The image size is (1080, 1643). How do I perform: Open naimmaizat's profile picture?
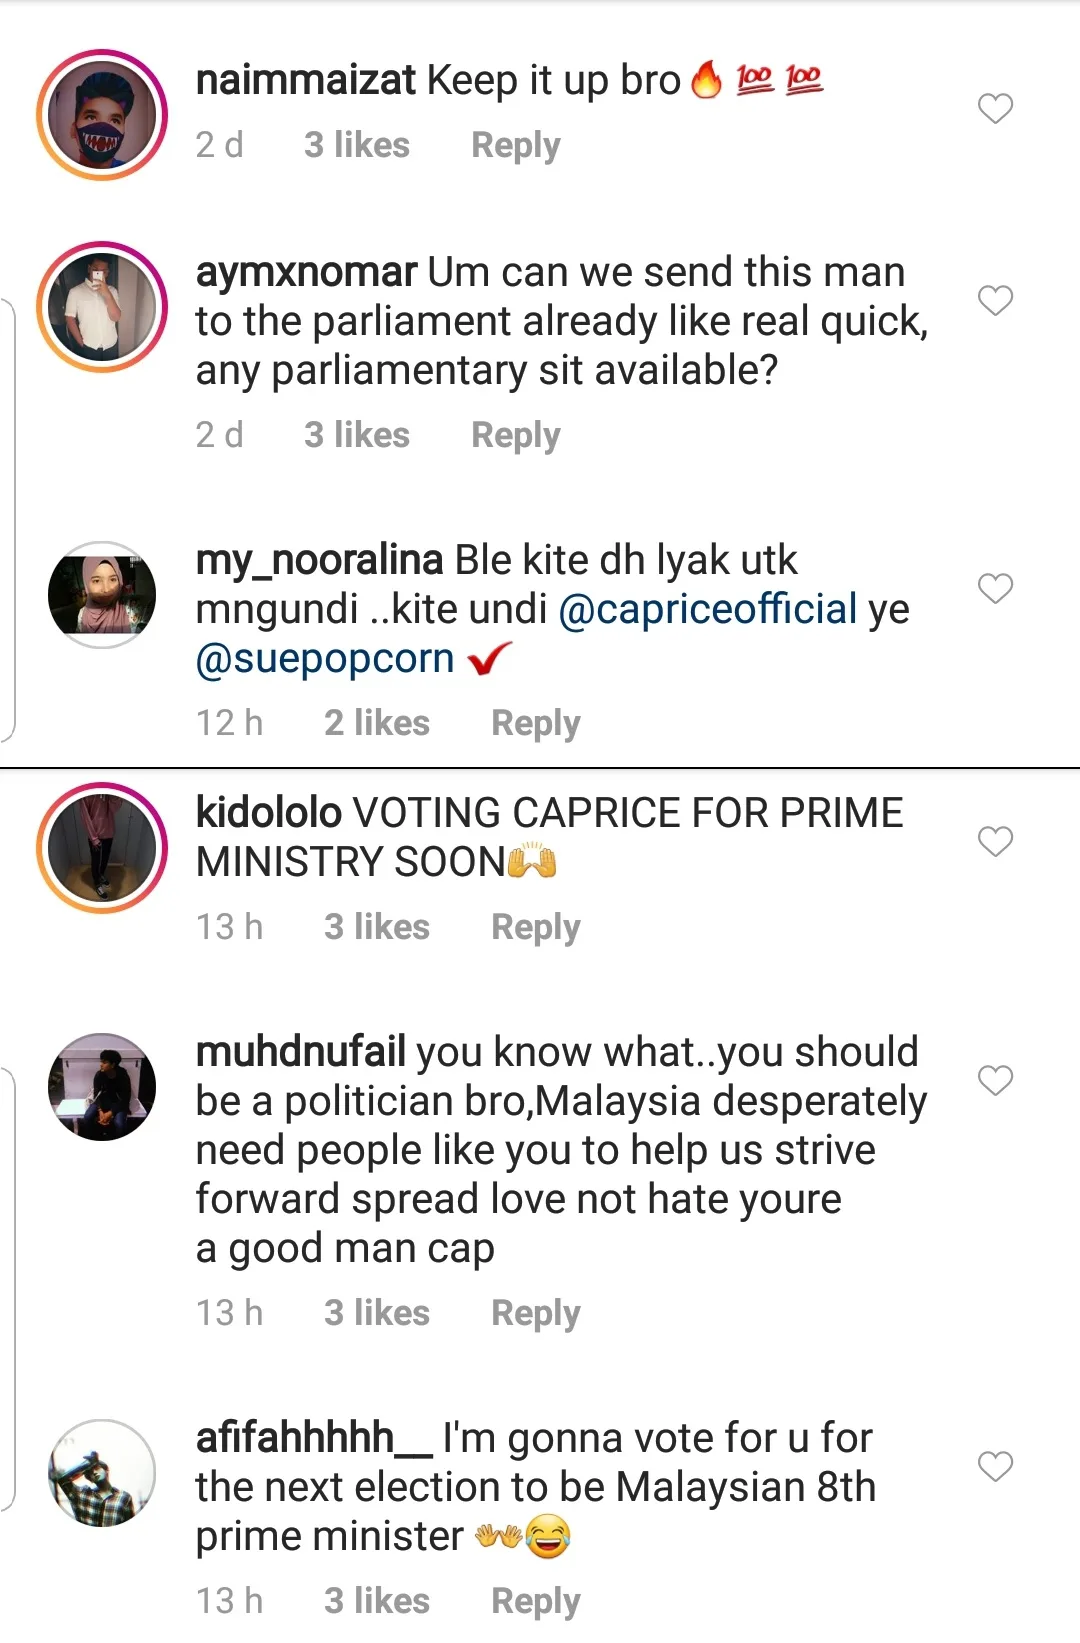click(102, 115)
